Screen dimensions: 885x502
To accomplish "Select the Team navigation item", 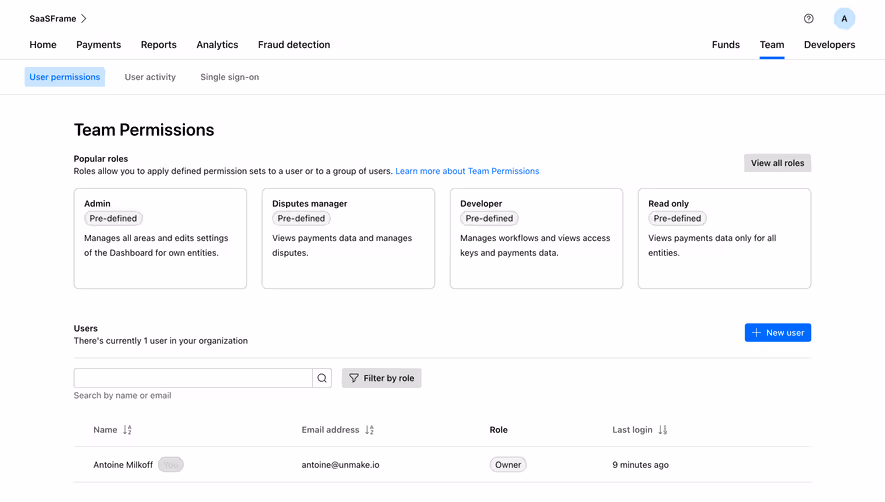I will pyautogui.click(x=772, y=45).
